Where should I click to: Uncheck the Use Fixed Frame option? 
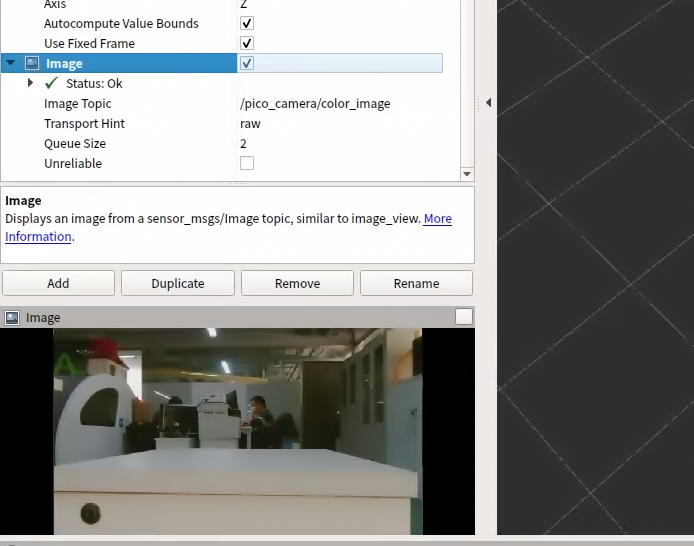point(247,43)
